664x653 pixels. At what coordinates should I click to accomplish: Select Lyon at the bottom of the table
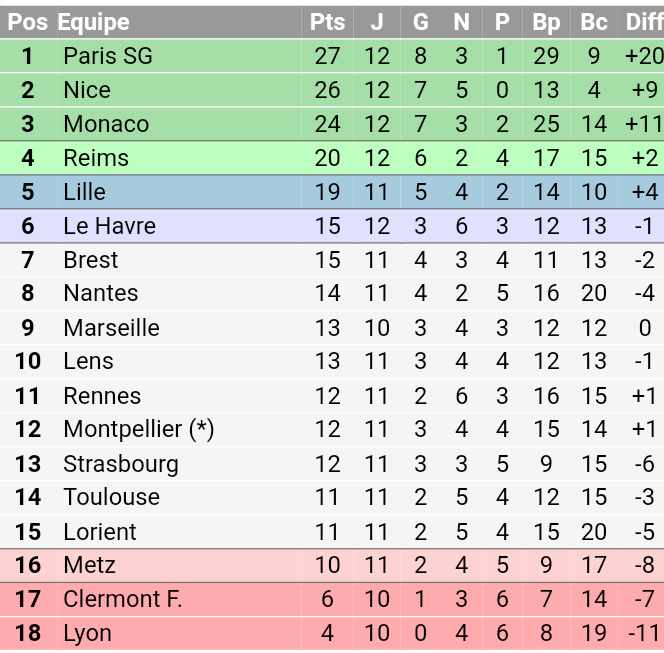(87, 634)
